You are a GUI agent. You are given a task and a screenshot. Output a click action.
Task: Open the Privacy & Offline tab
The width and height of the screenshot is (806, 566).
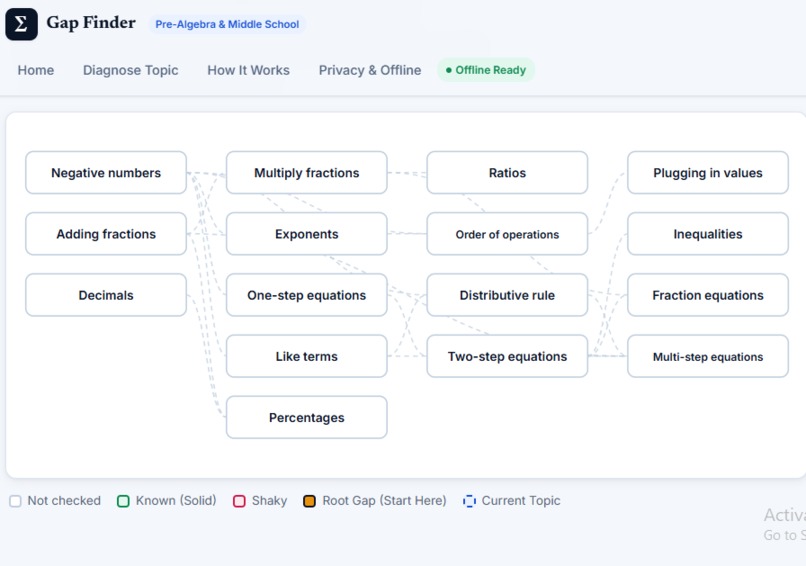point(370,70)
